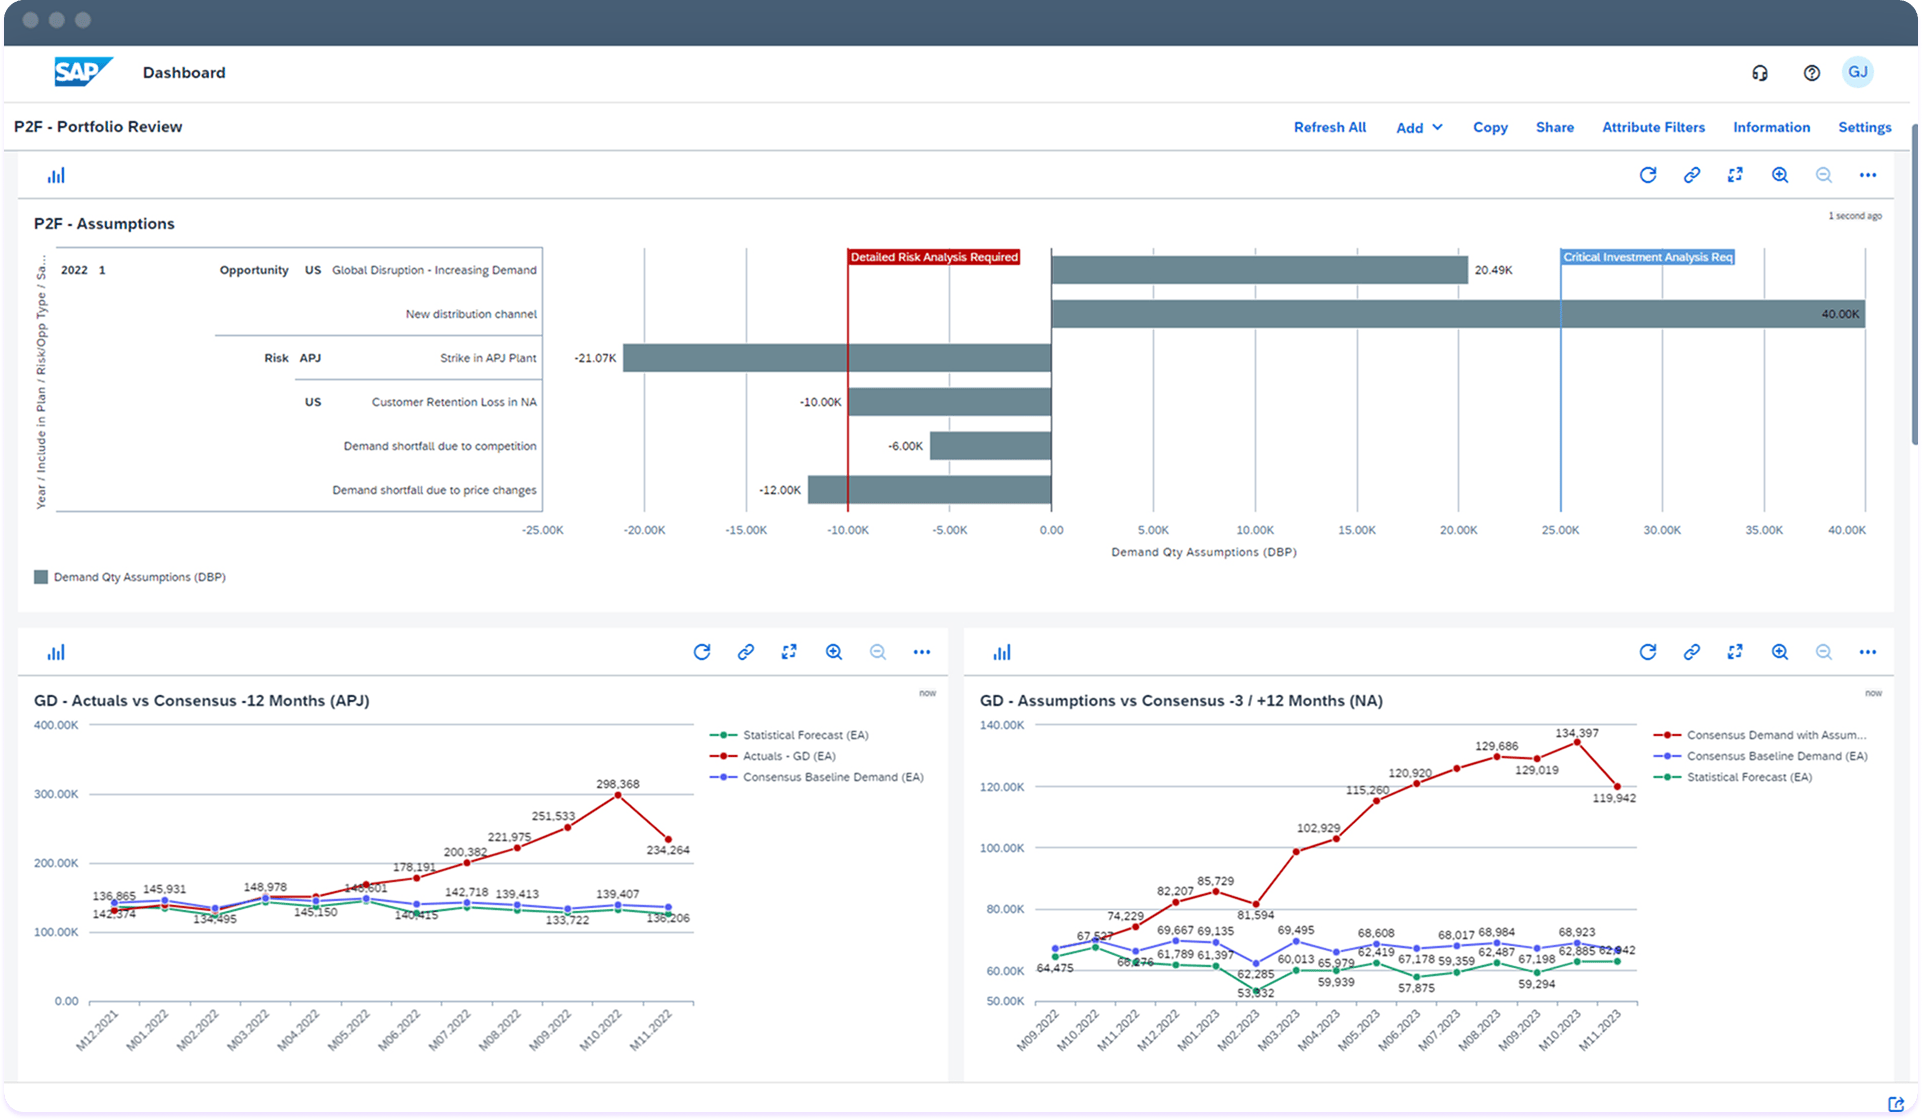Change chart type of APJ Actuals panel

click(56, 652)
